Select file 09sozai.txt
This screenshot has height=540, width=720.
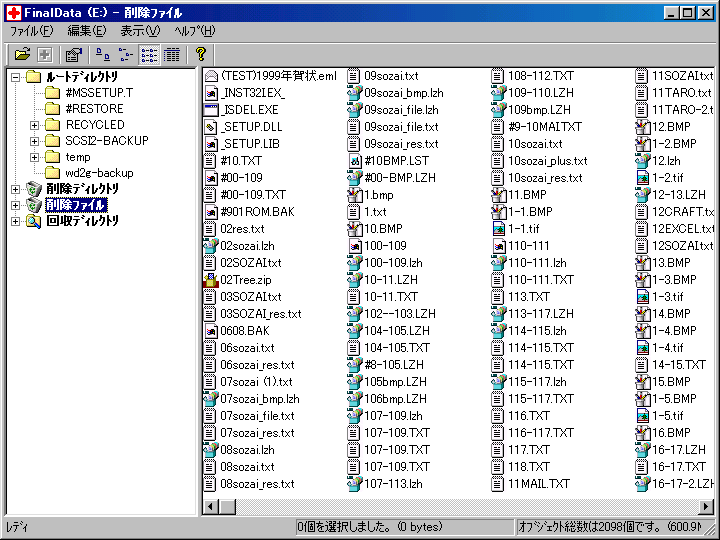pyautogui.click(x=391, y=76)
